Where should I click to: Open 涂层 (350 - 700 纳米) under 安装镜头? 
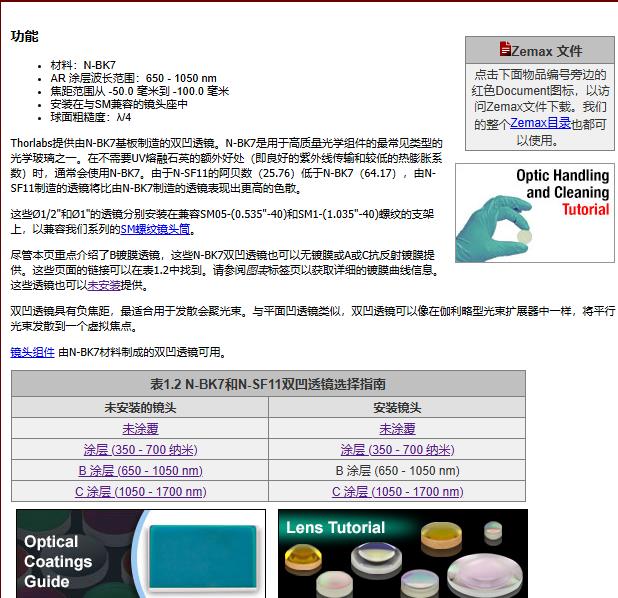click(397, 449)
